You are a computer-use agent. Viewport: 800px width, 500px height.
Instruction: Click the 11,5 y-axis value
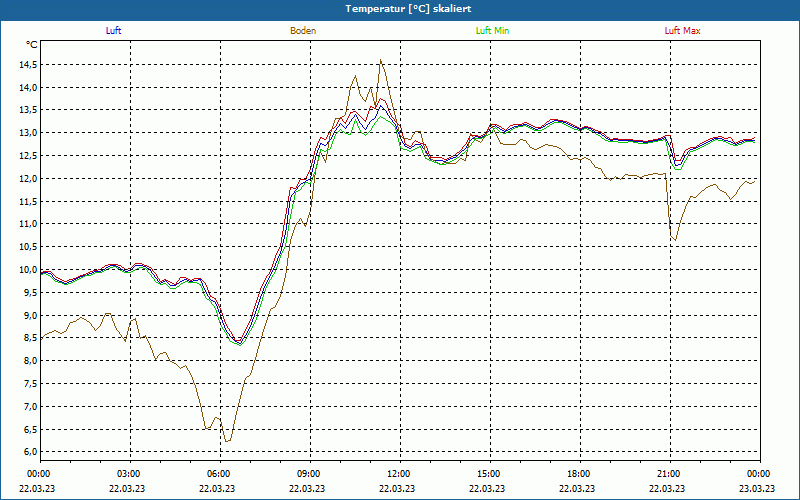29,202
